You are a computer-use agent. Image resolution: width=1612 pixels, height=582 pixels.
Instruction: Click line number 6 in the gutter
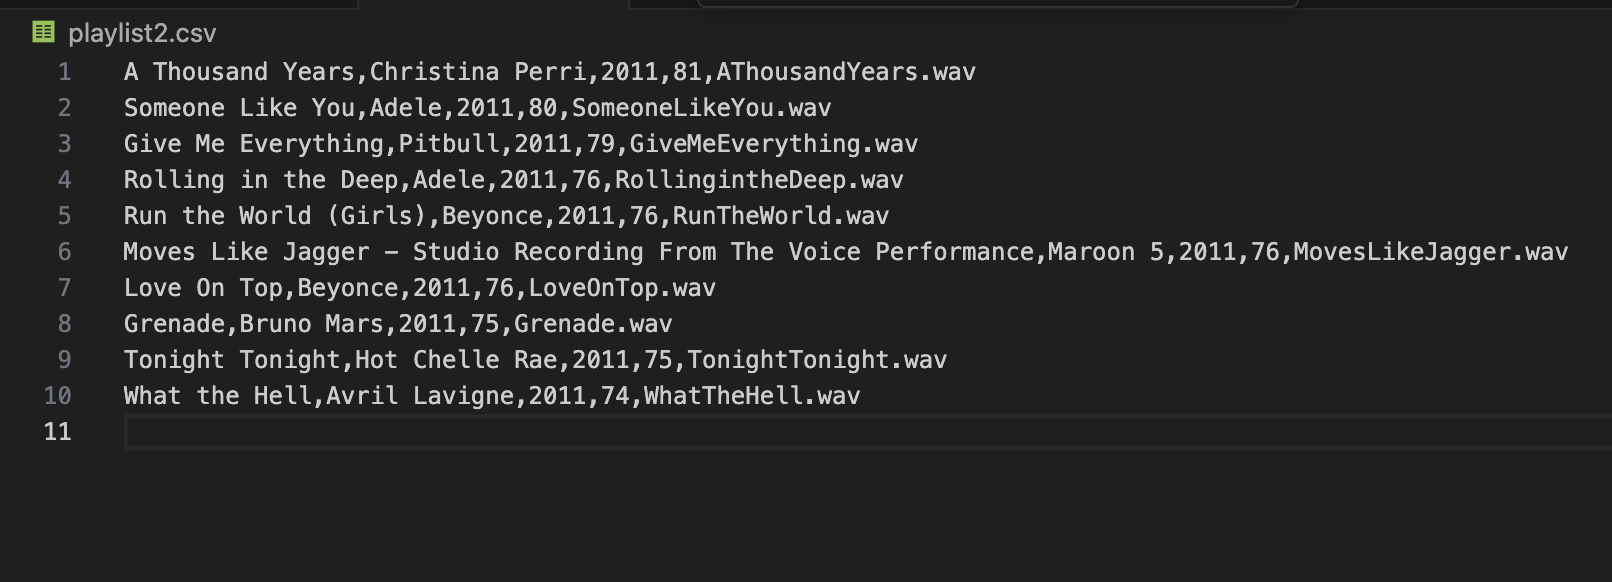click(62, 251)
